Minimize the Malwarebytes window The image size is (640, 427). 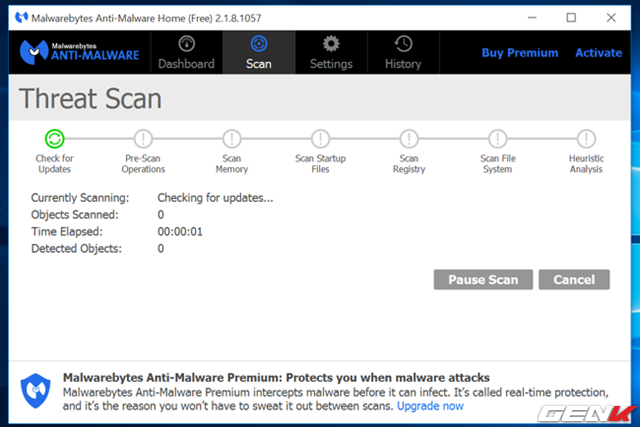point(532,18)
